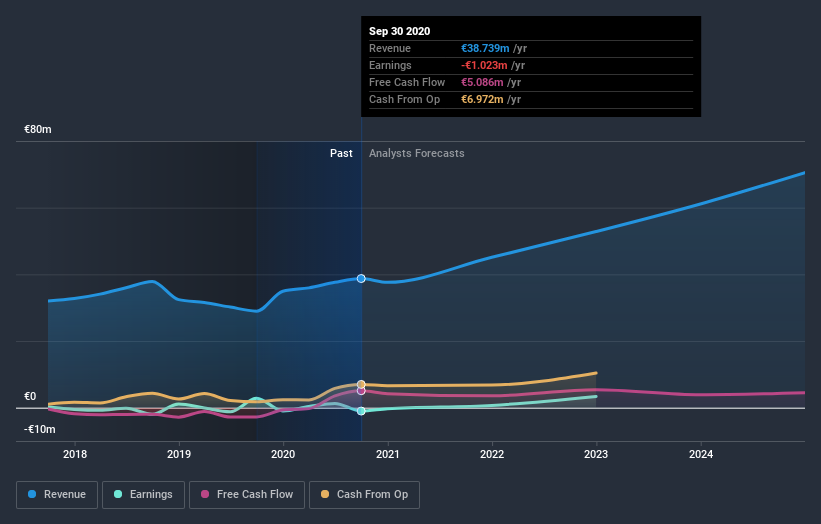Click the 2022 x-axis label
Image resolution: width=821 pixels, height=524 pixels.
point(492,454)
